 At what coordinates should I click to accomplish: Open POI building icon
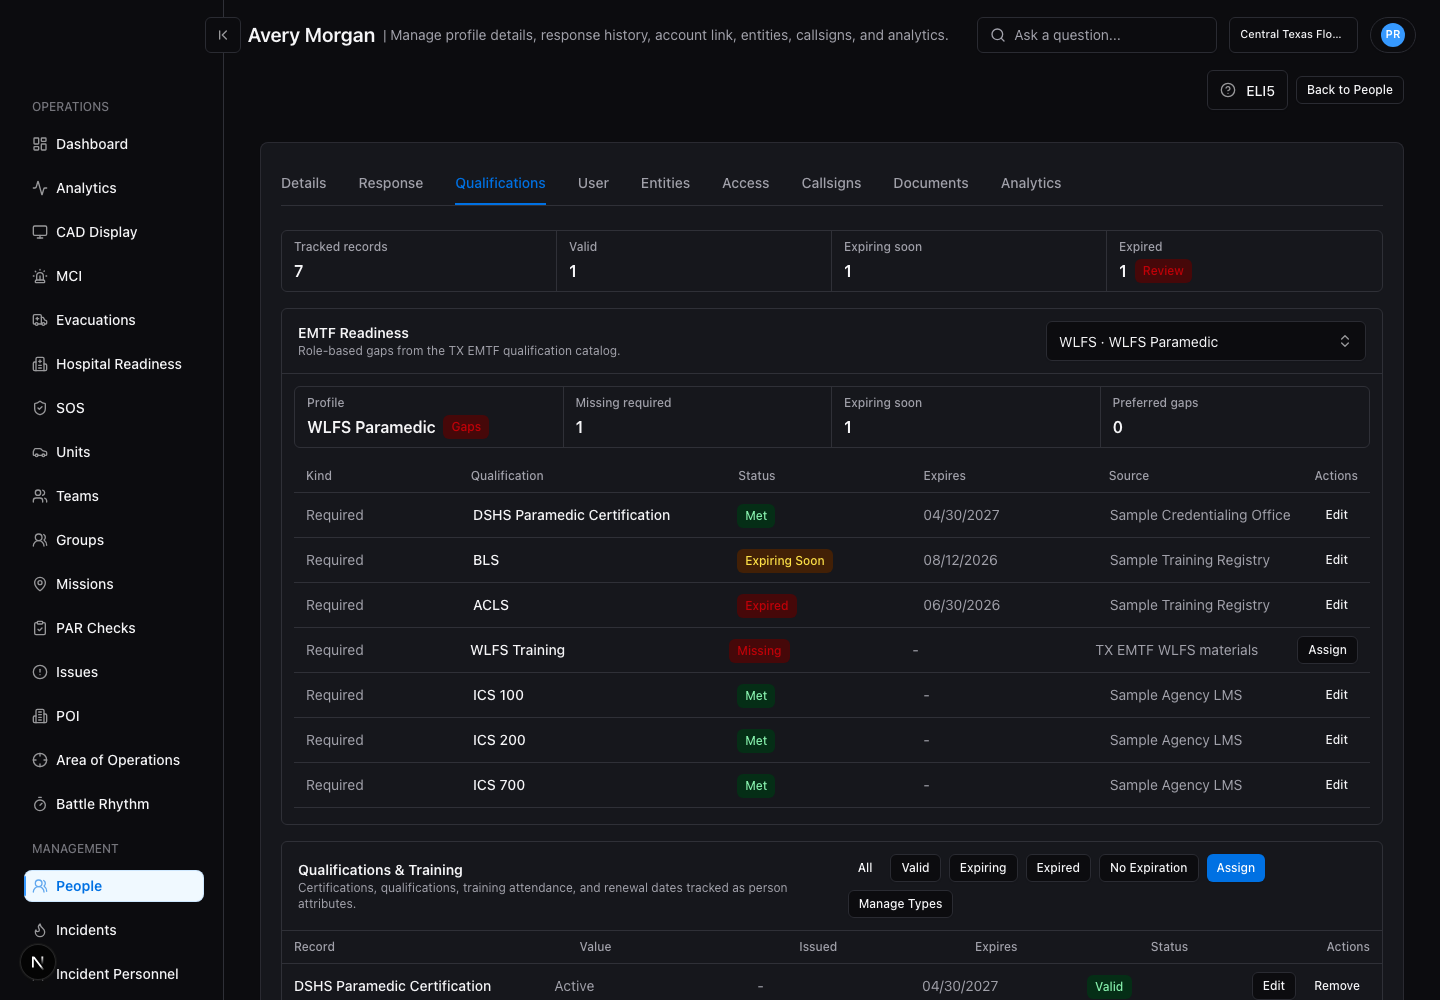(40, 716)
